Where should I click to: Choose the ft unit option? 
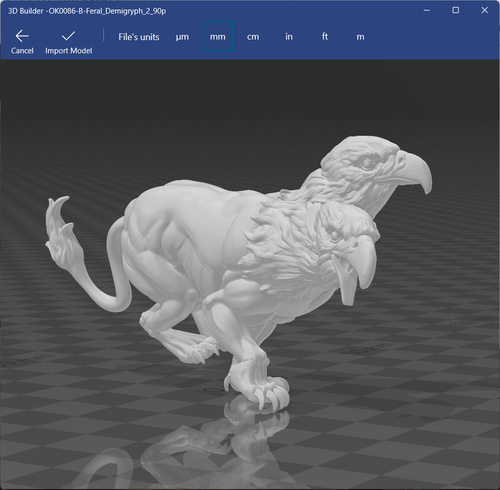click(x=325, y=36)
